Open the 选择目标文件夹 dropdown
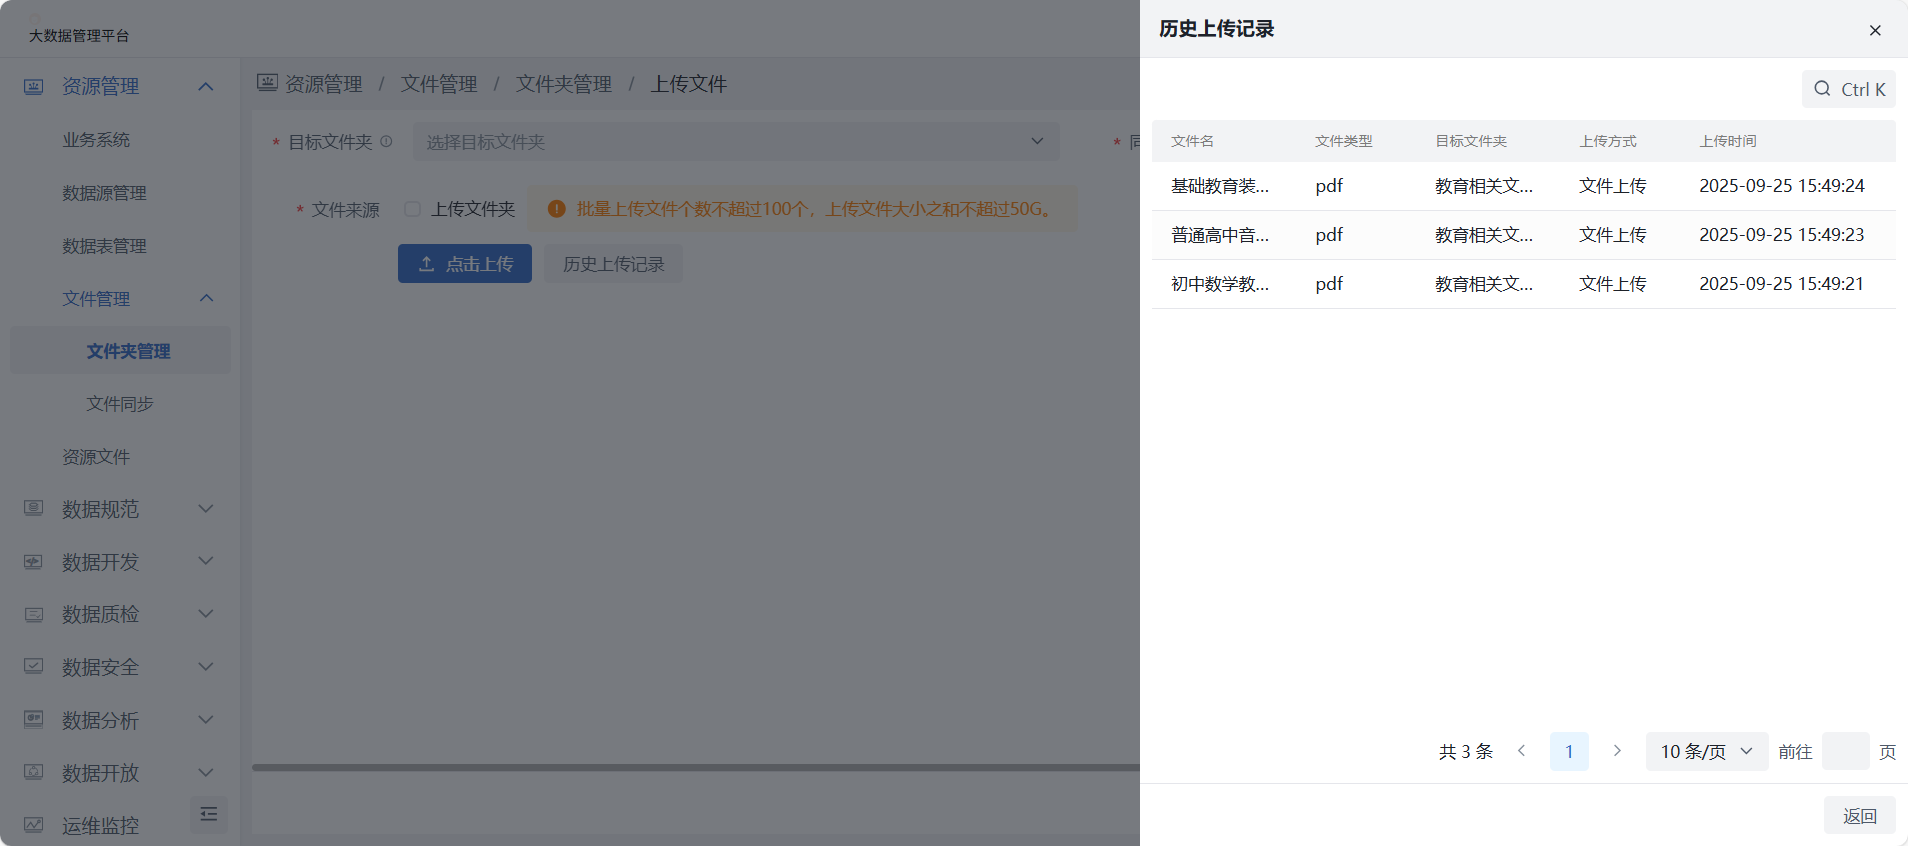Image resolution: width=1908 pixels, height=846 pixels. [x=736, y=142]
